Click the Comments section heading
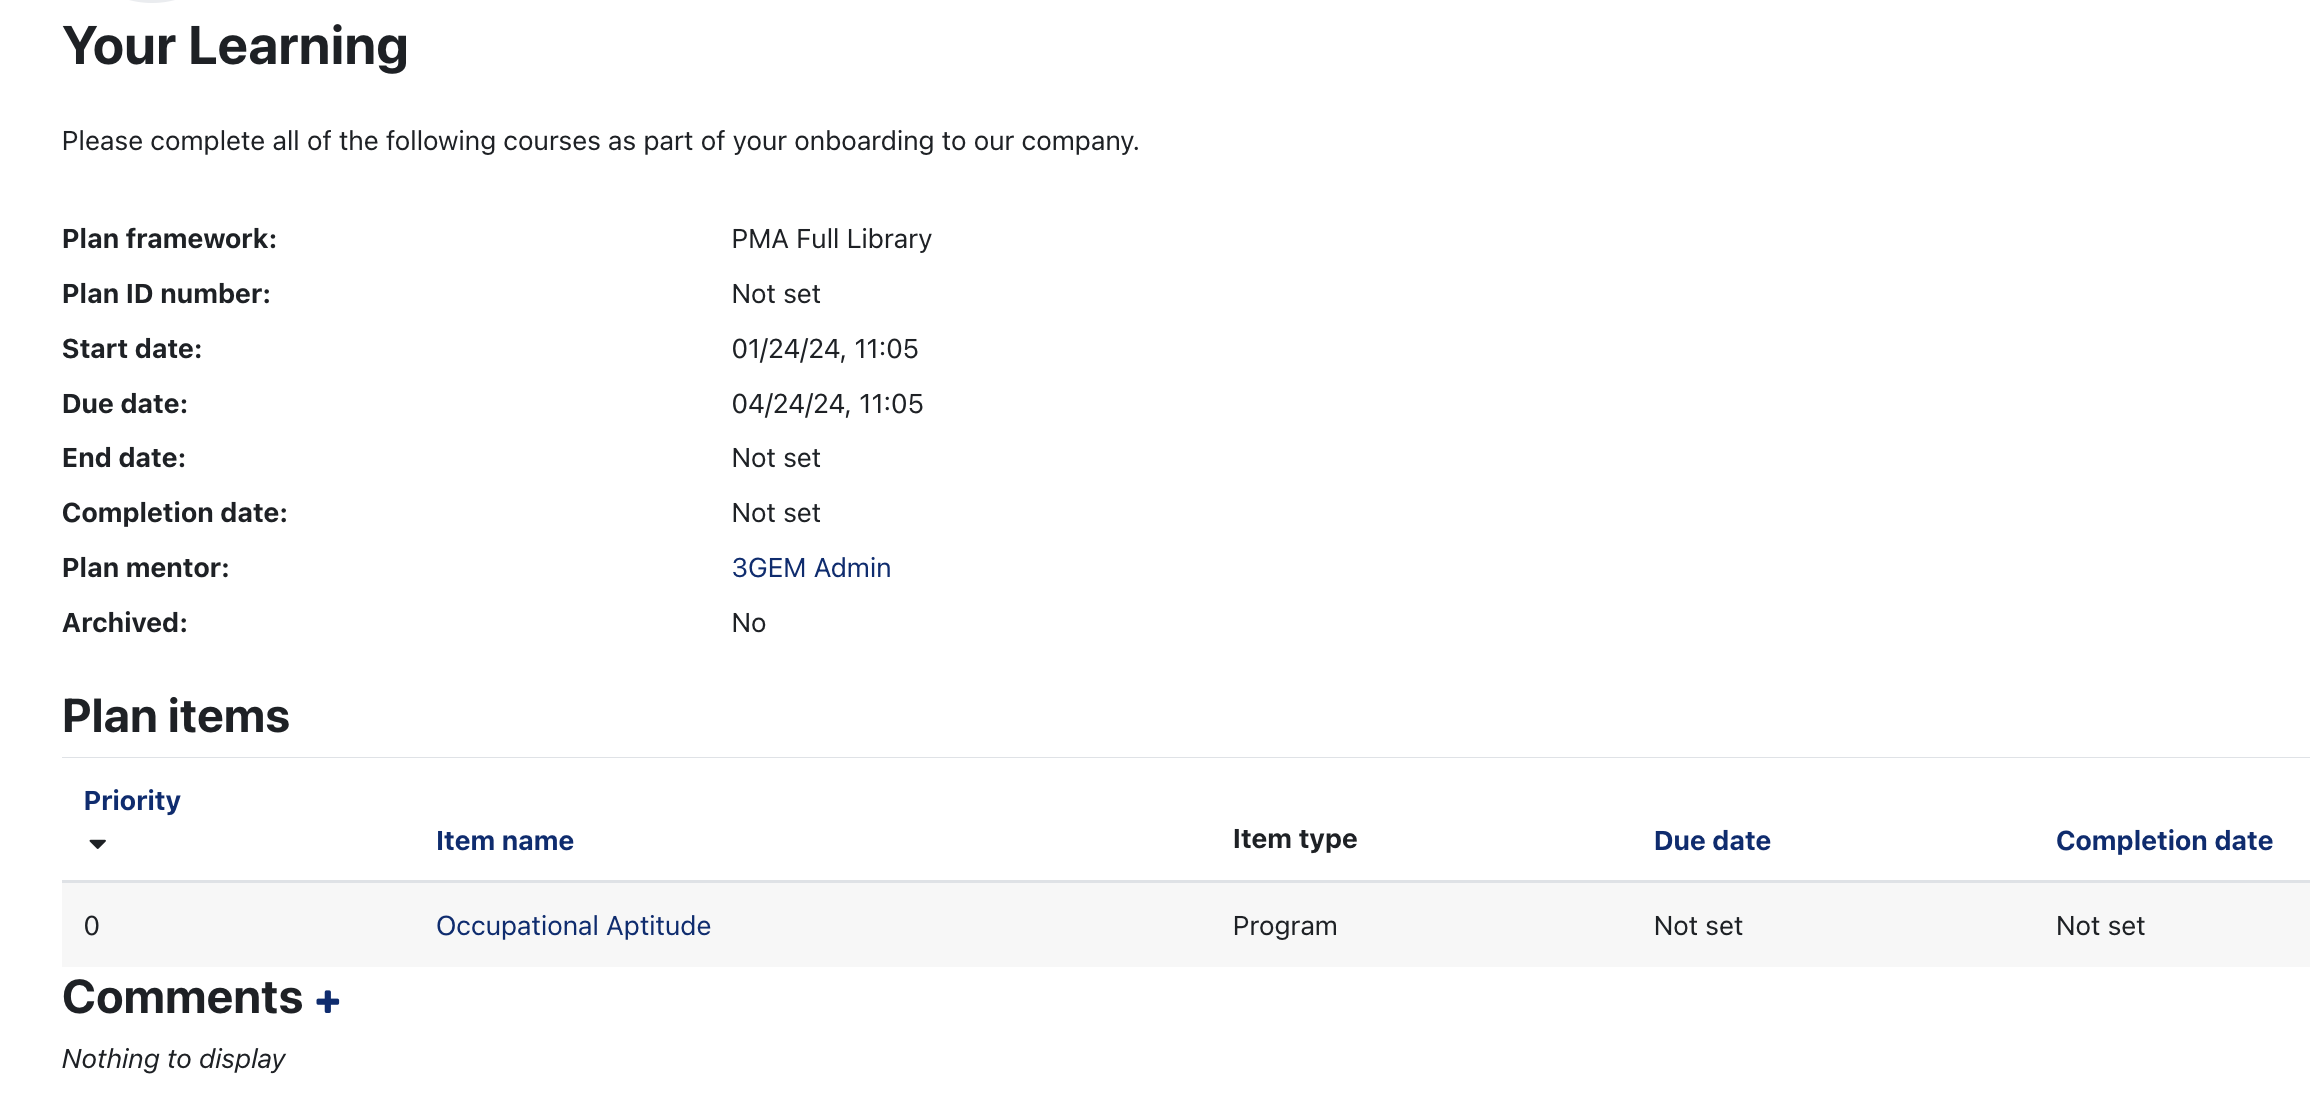This screenshot has width=2310, height=1116. coord(182,998)
